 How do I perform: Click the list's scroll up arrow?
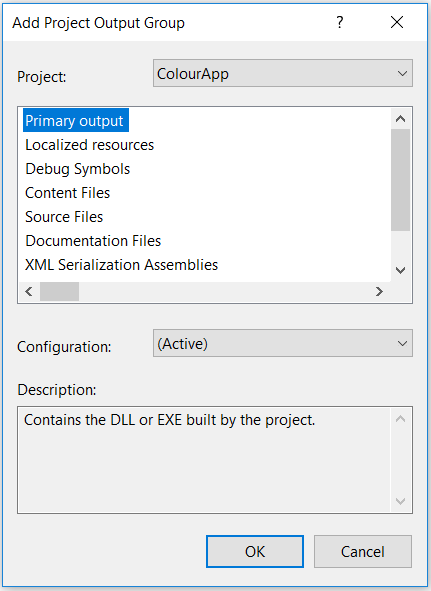click(x=400, y=119)
